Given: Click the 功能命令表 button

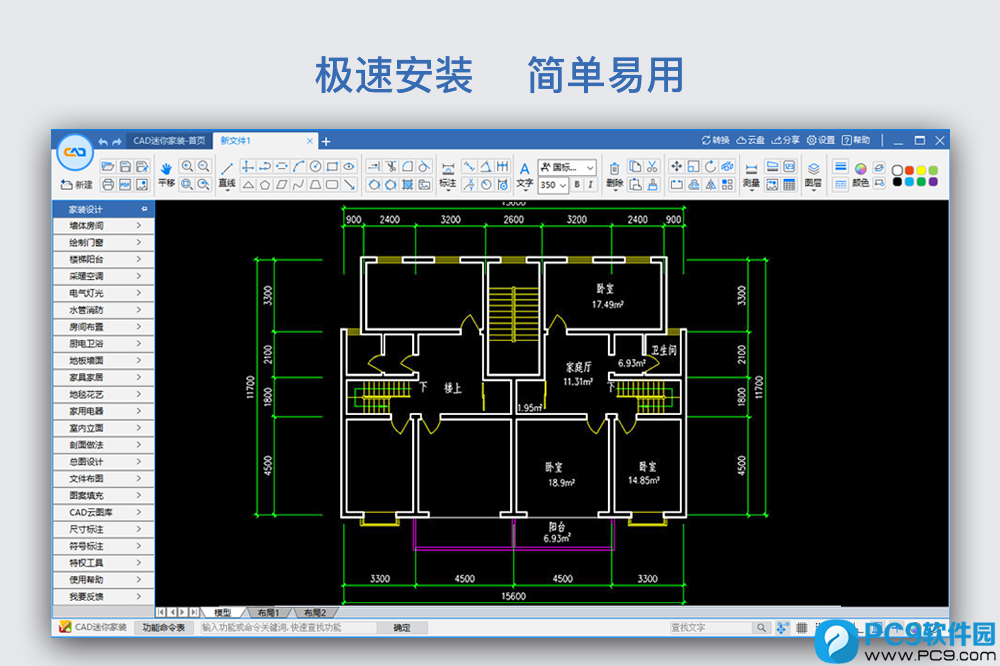Looking at the screenshot, I should coord(163,628).
